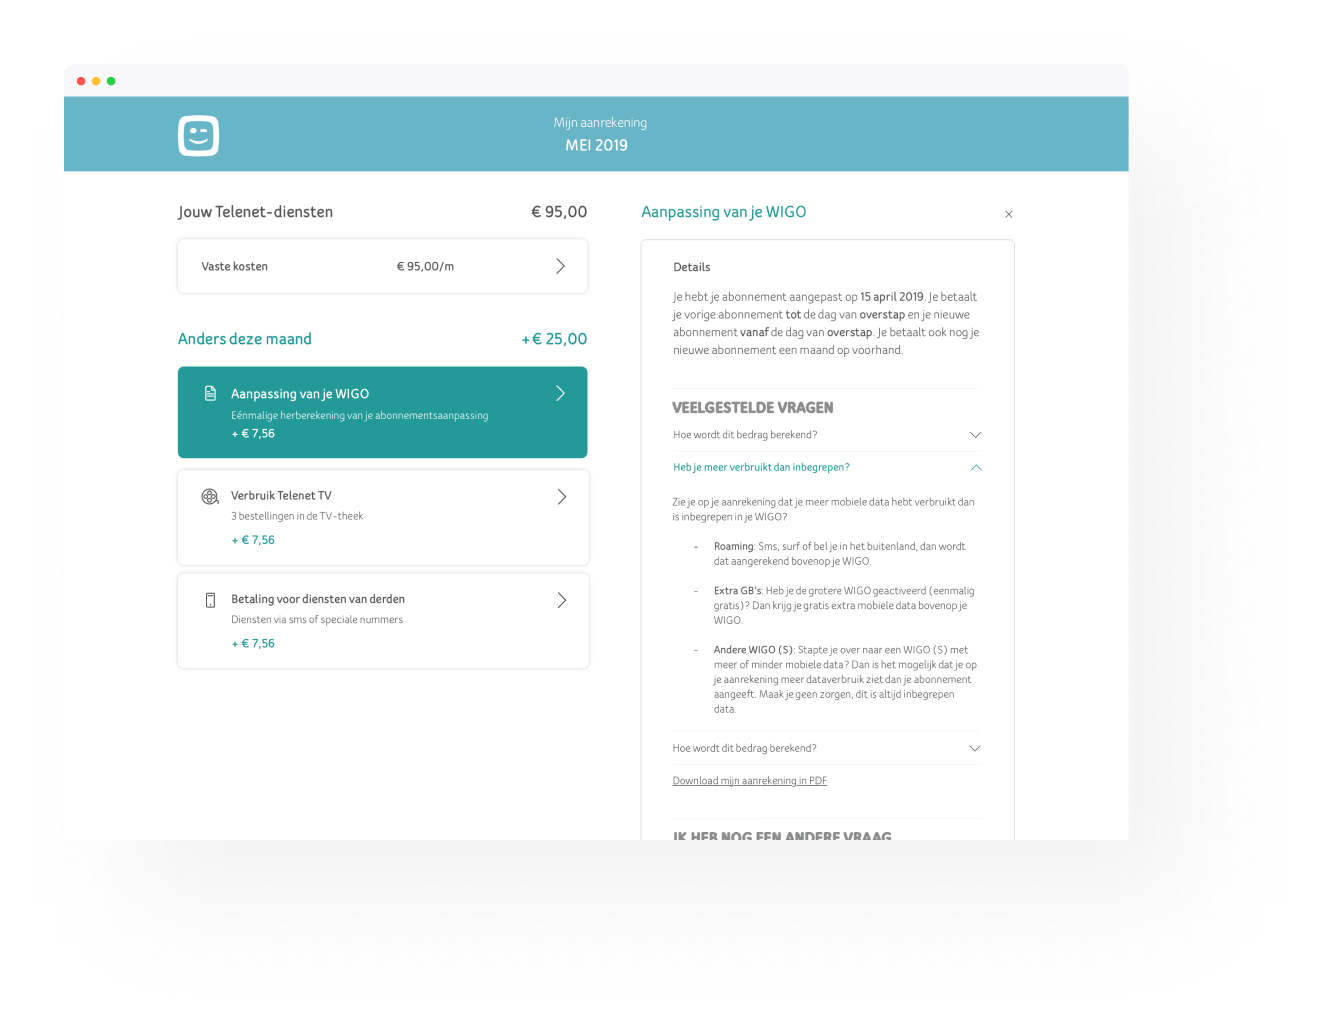Click the phone icon for Betaling voor diensten van derden

210,600
